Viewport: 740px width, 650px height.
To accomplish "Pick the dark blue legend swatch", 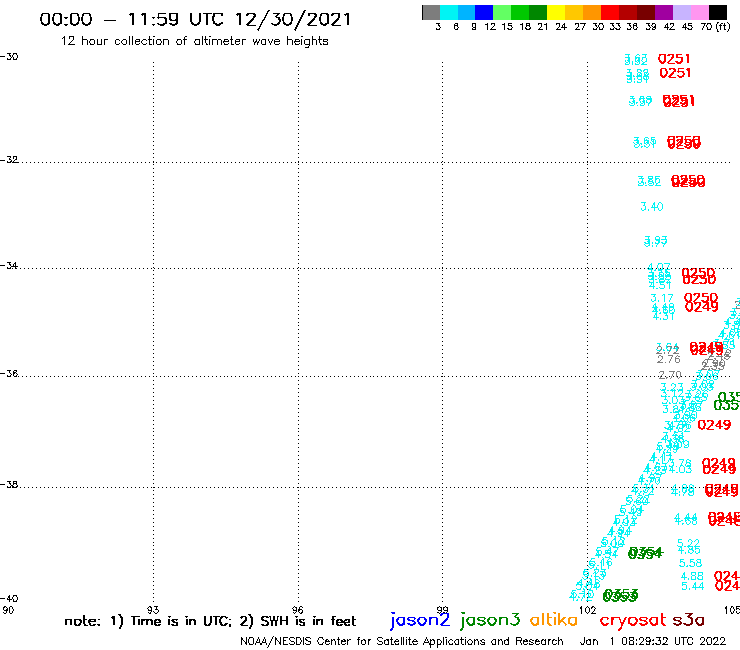I will pos(484,12).
